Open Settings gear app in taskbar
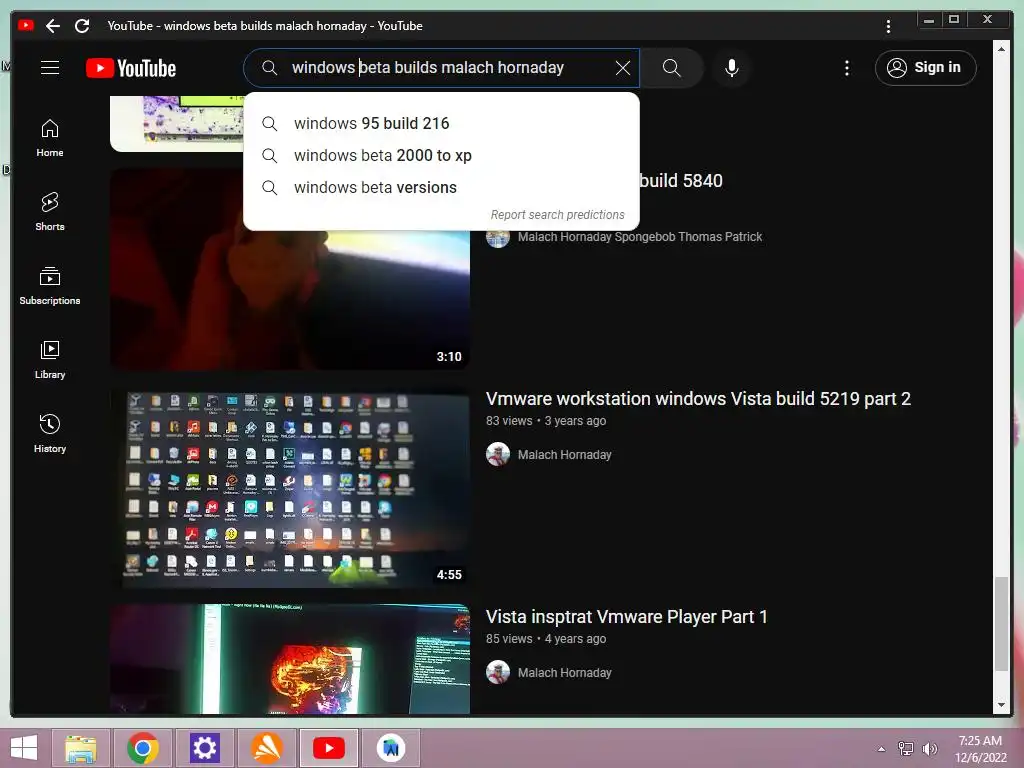 [204, 748]
